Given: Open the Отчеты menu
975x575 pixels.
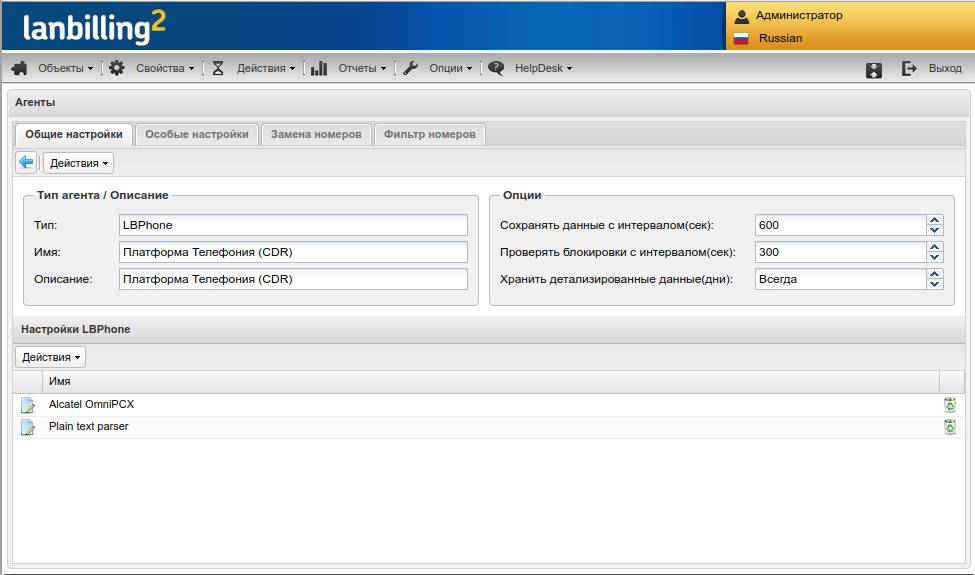Looking at the screenshot, I should pyautogui.click(x=362, y=68).
